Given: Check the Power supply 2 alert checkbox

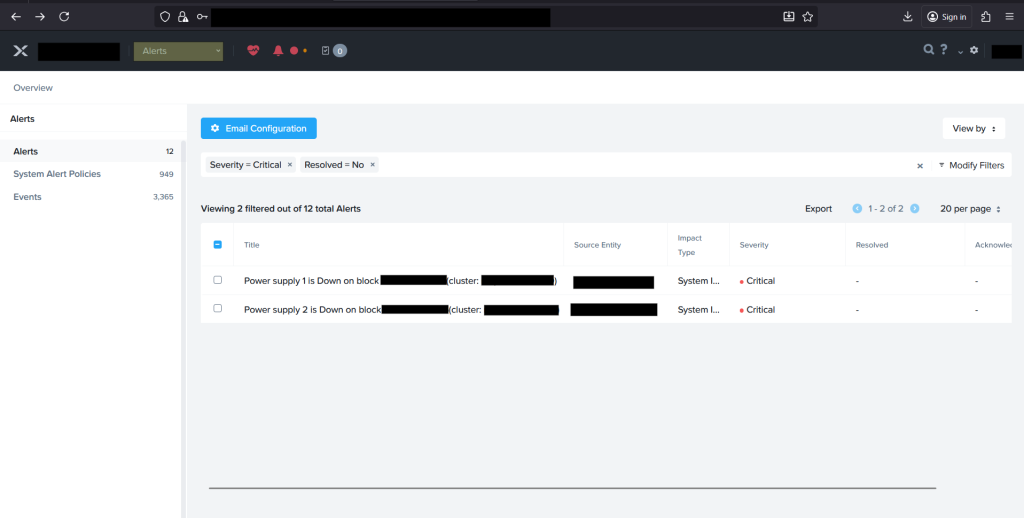Looking at the screenshot, I should (x=217, y=308).
